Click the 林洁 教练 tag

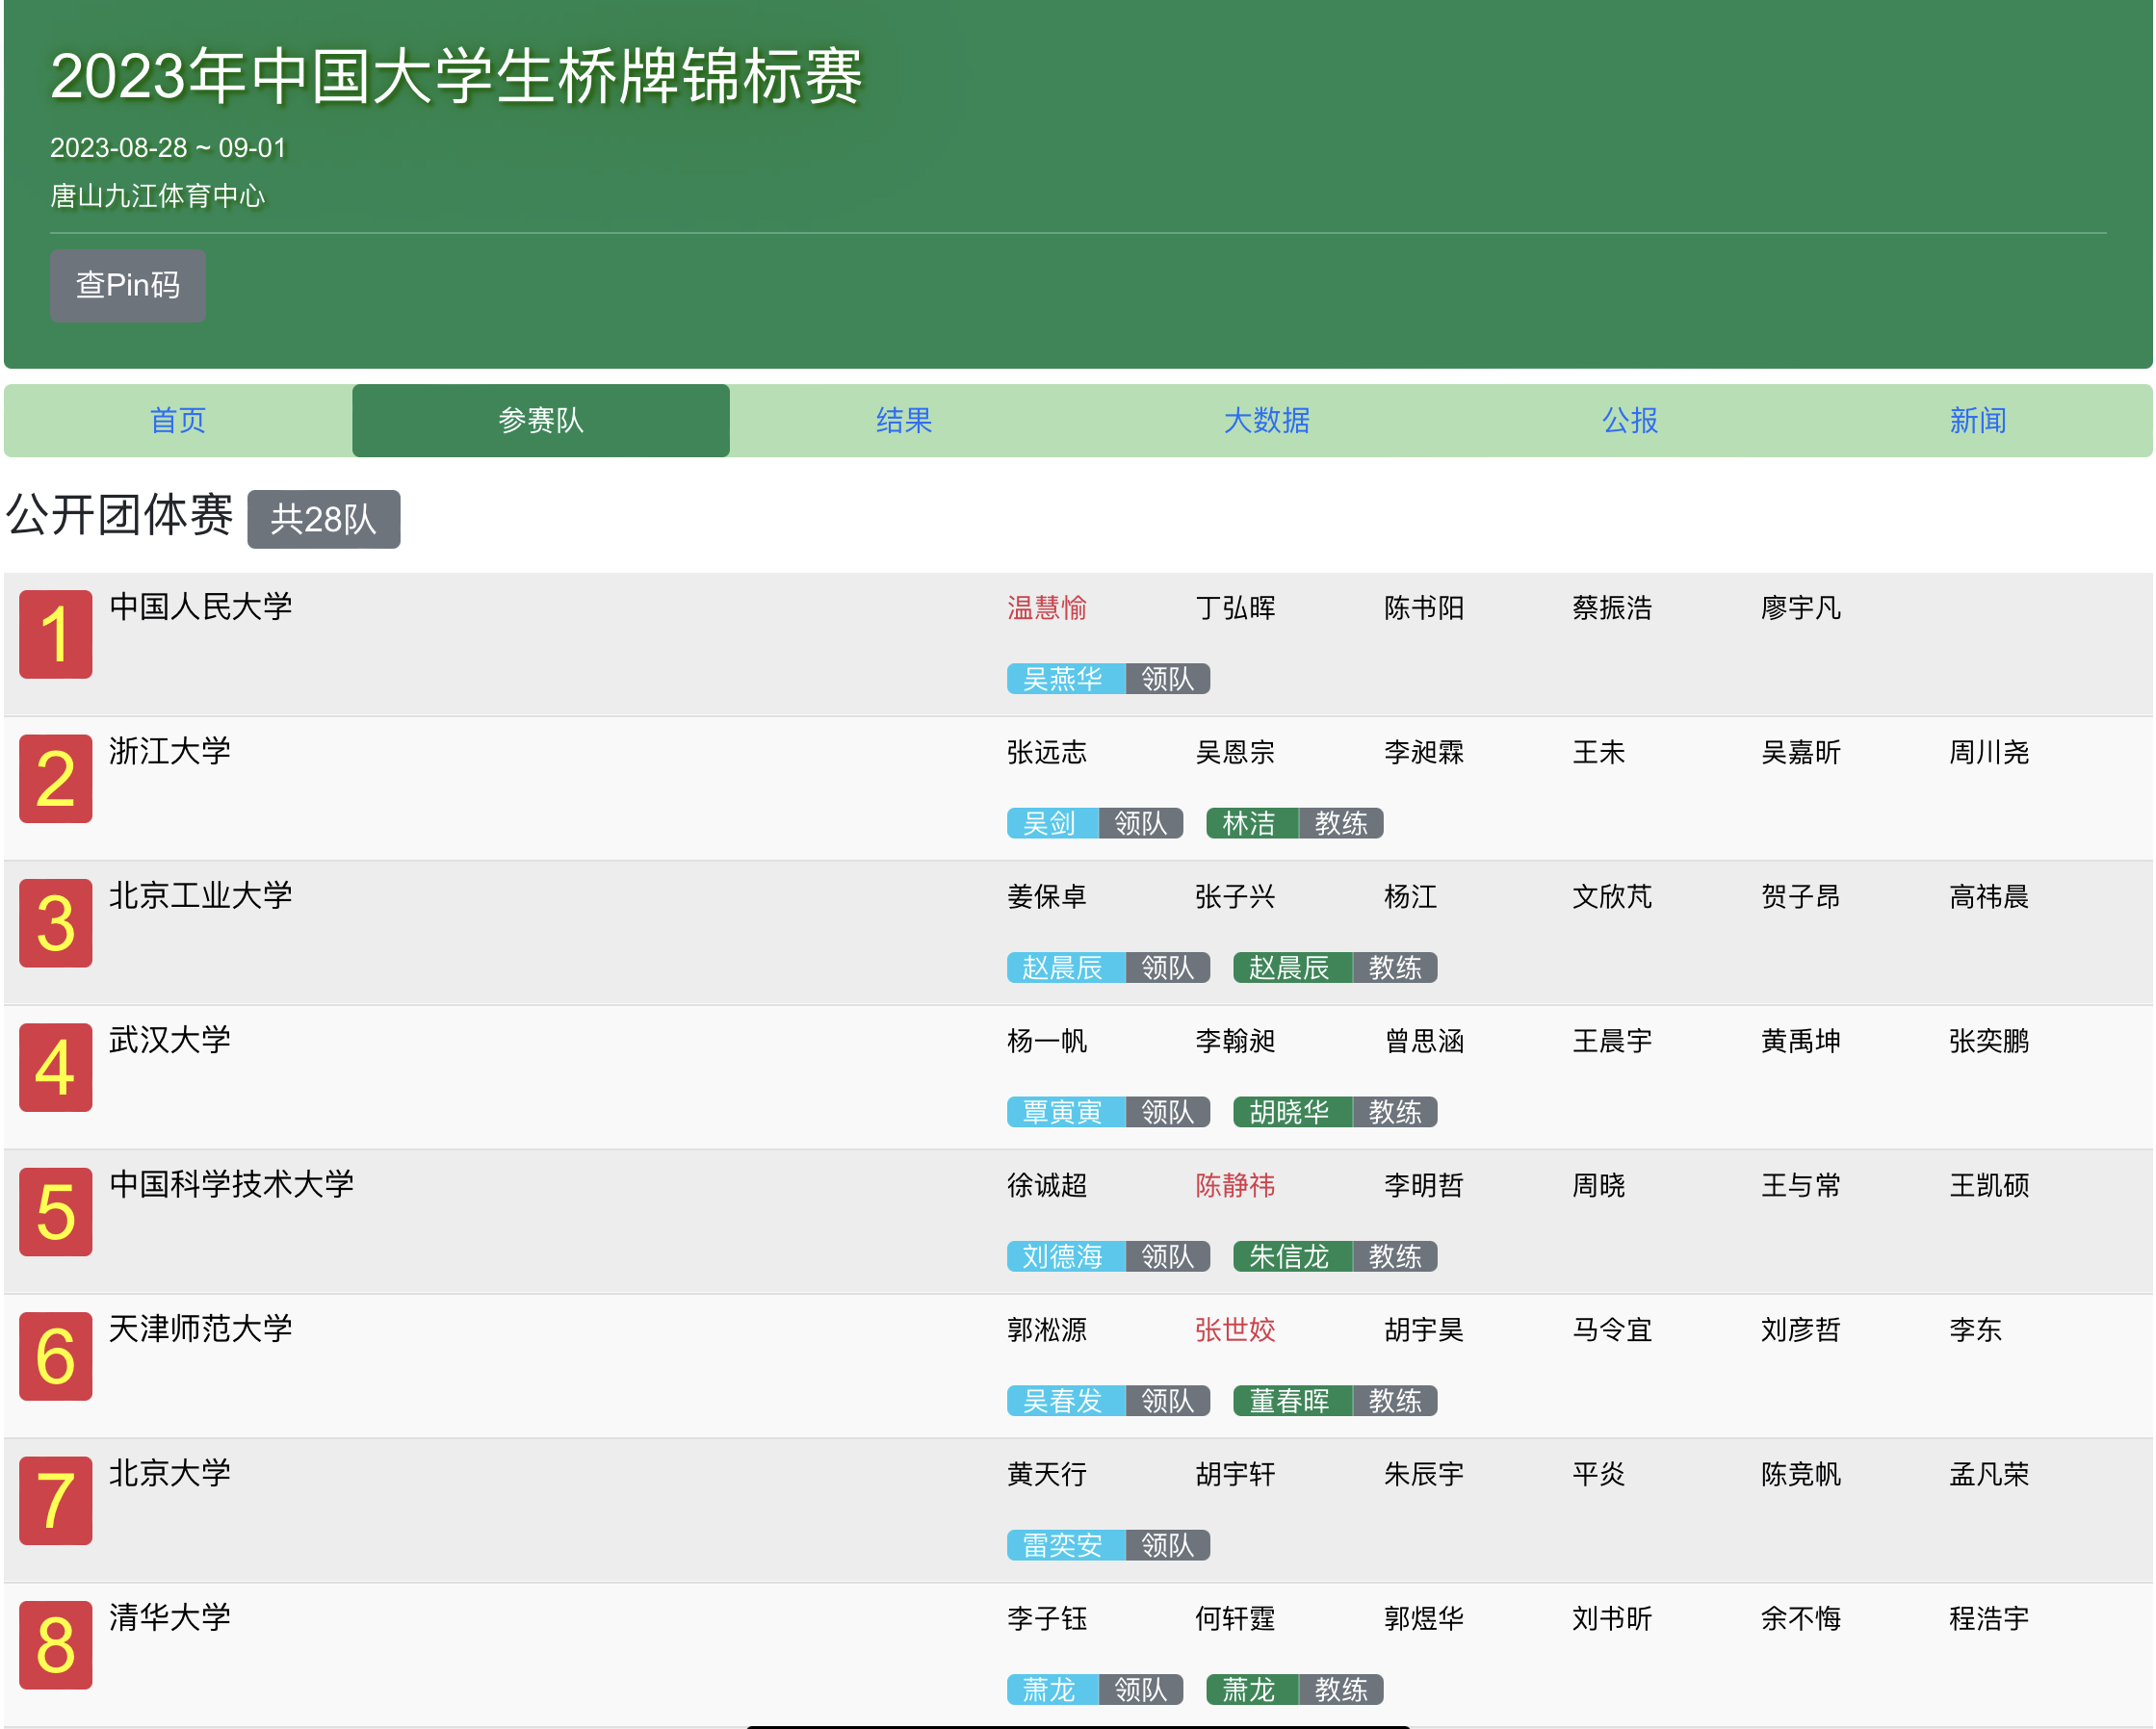tap(1295, 823)
